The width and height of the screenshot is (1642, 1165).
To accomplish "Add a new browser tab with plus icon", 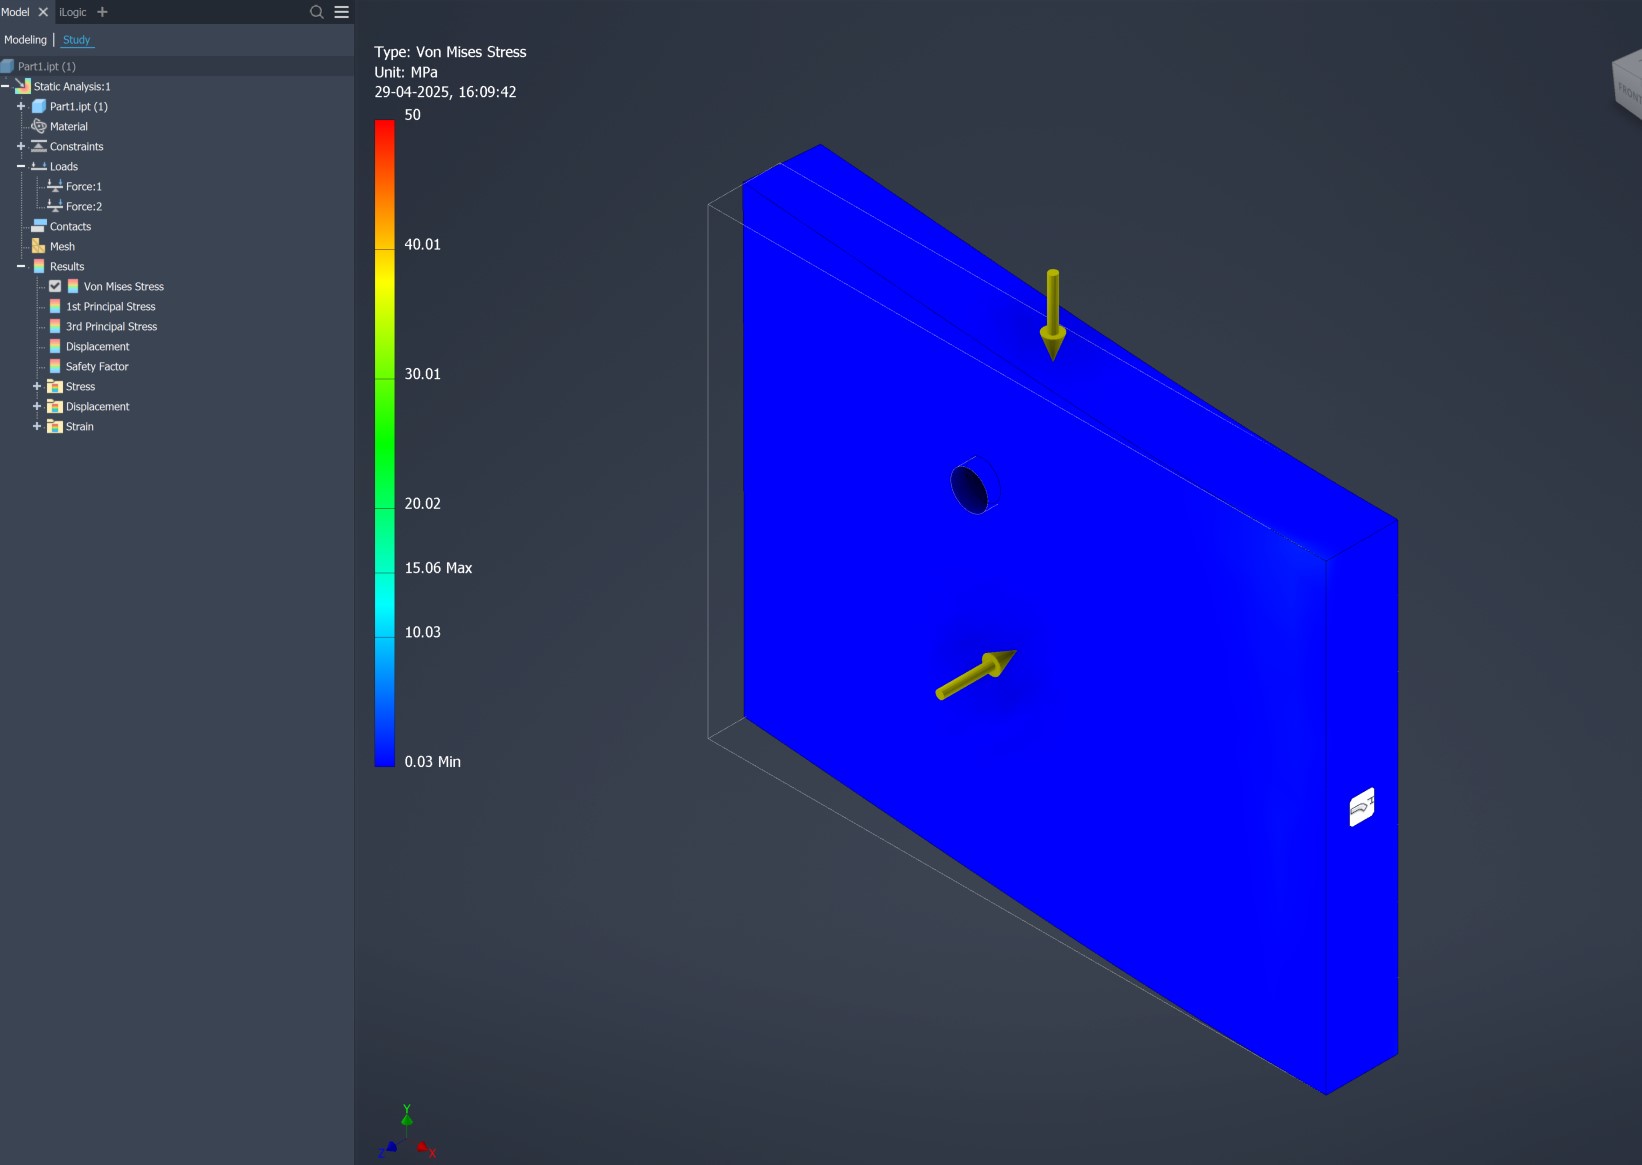I will [x=102, y=12].
